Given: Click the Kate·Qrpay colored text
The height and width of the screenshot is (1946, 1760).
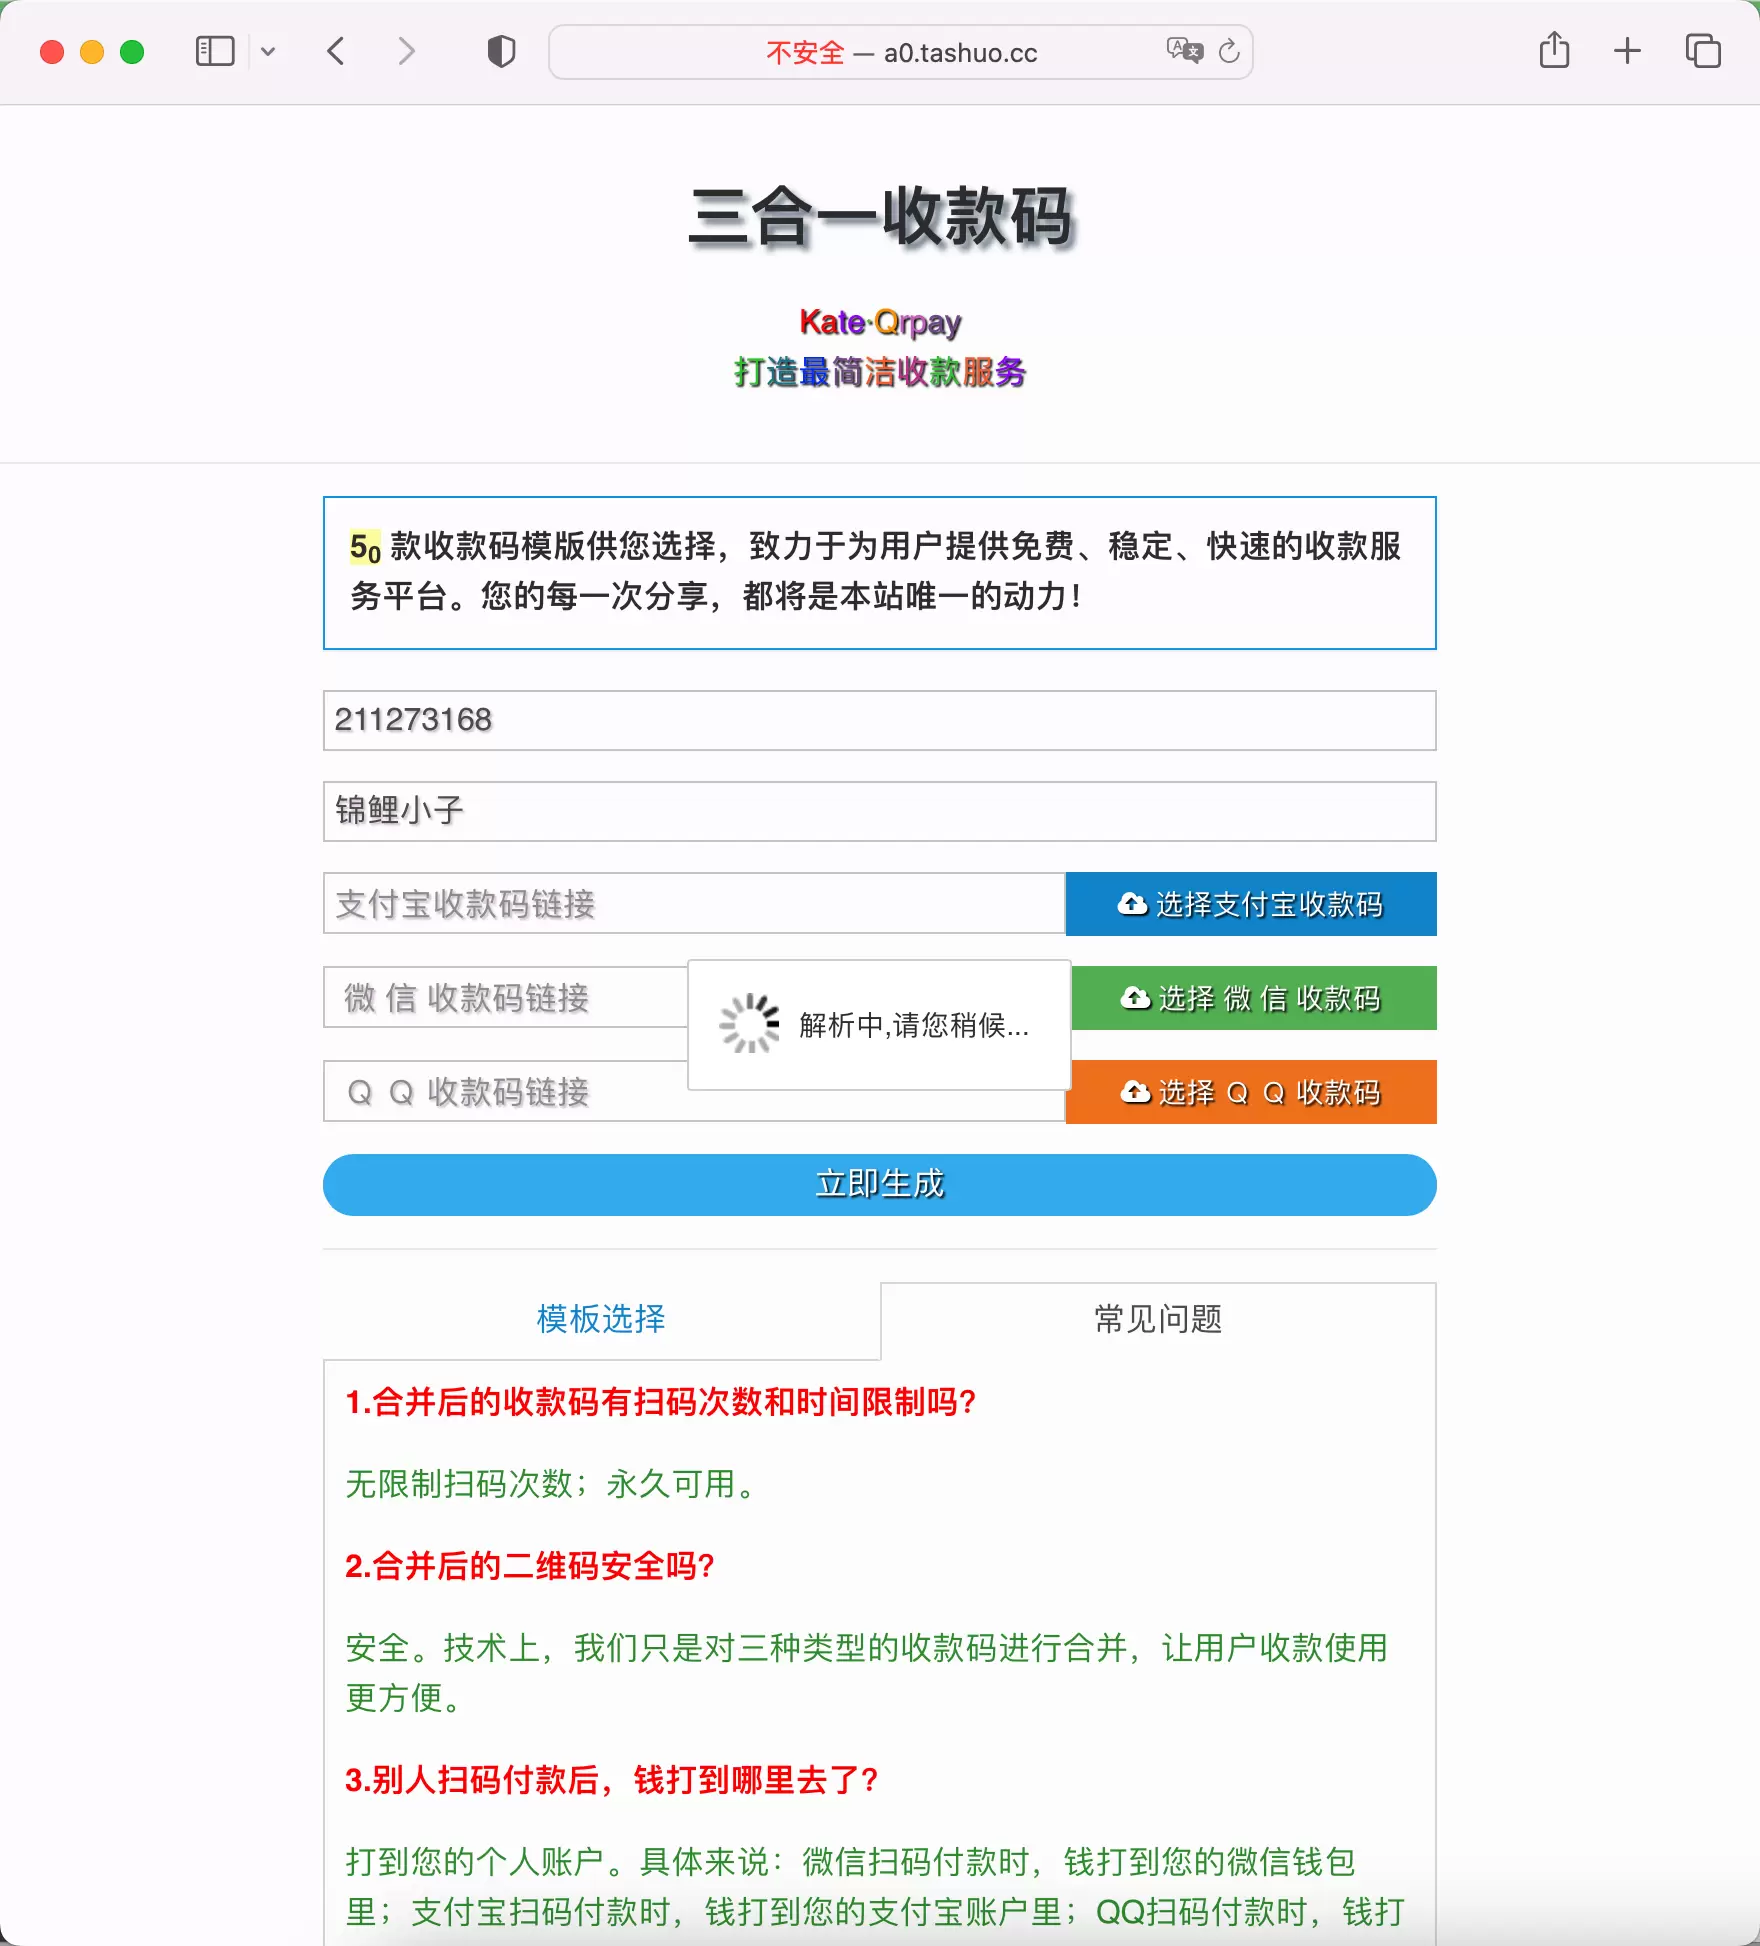Looking at the screenshot, I should click(x=880, y=323).
